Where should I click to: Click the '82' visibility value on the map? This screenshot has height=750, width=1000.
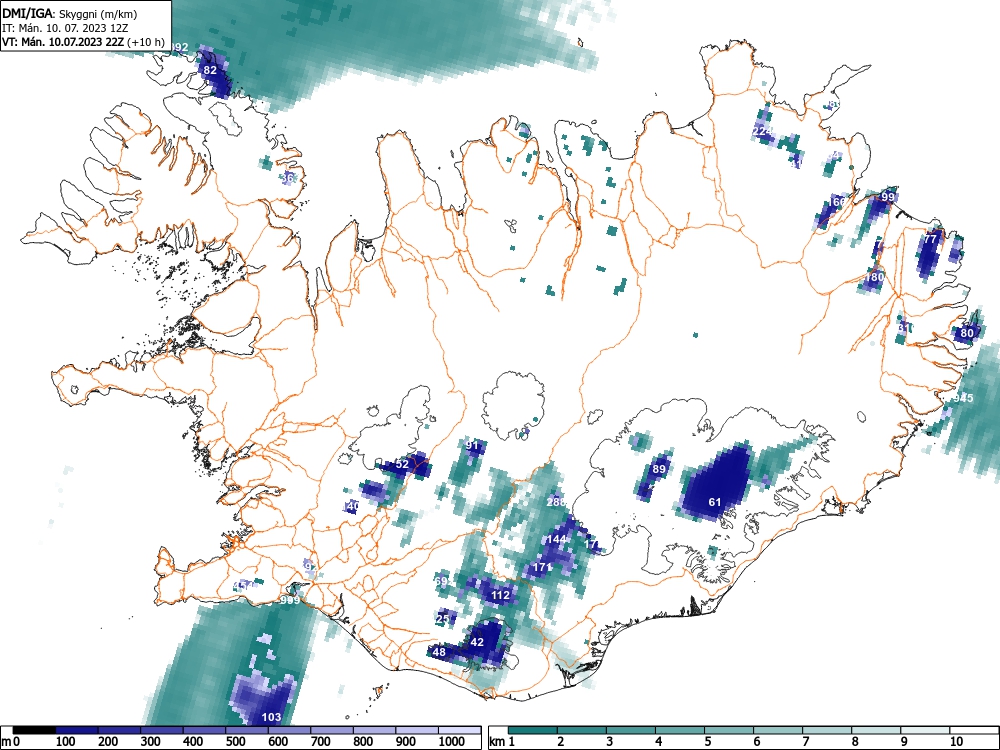(210, 70)
